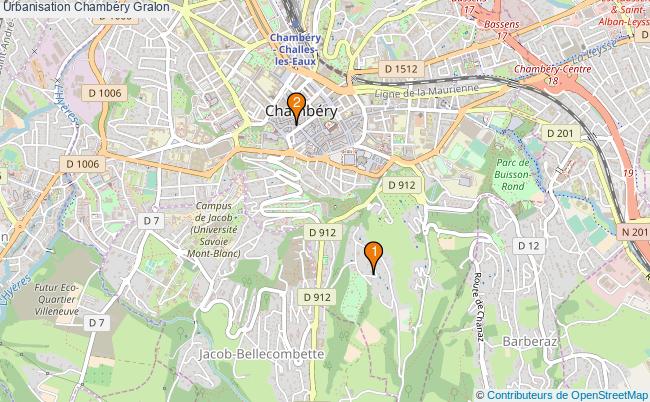
Task: Click the Barberaz town label
Action: coord(529,341)
